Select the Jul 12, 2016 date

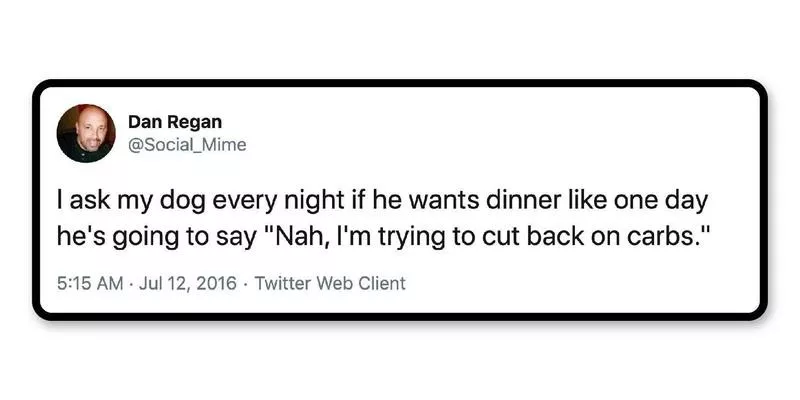188,283
